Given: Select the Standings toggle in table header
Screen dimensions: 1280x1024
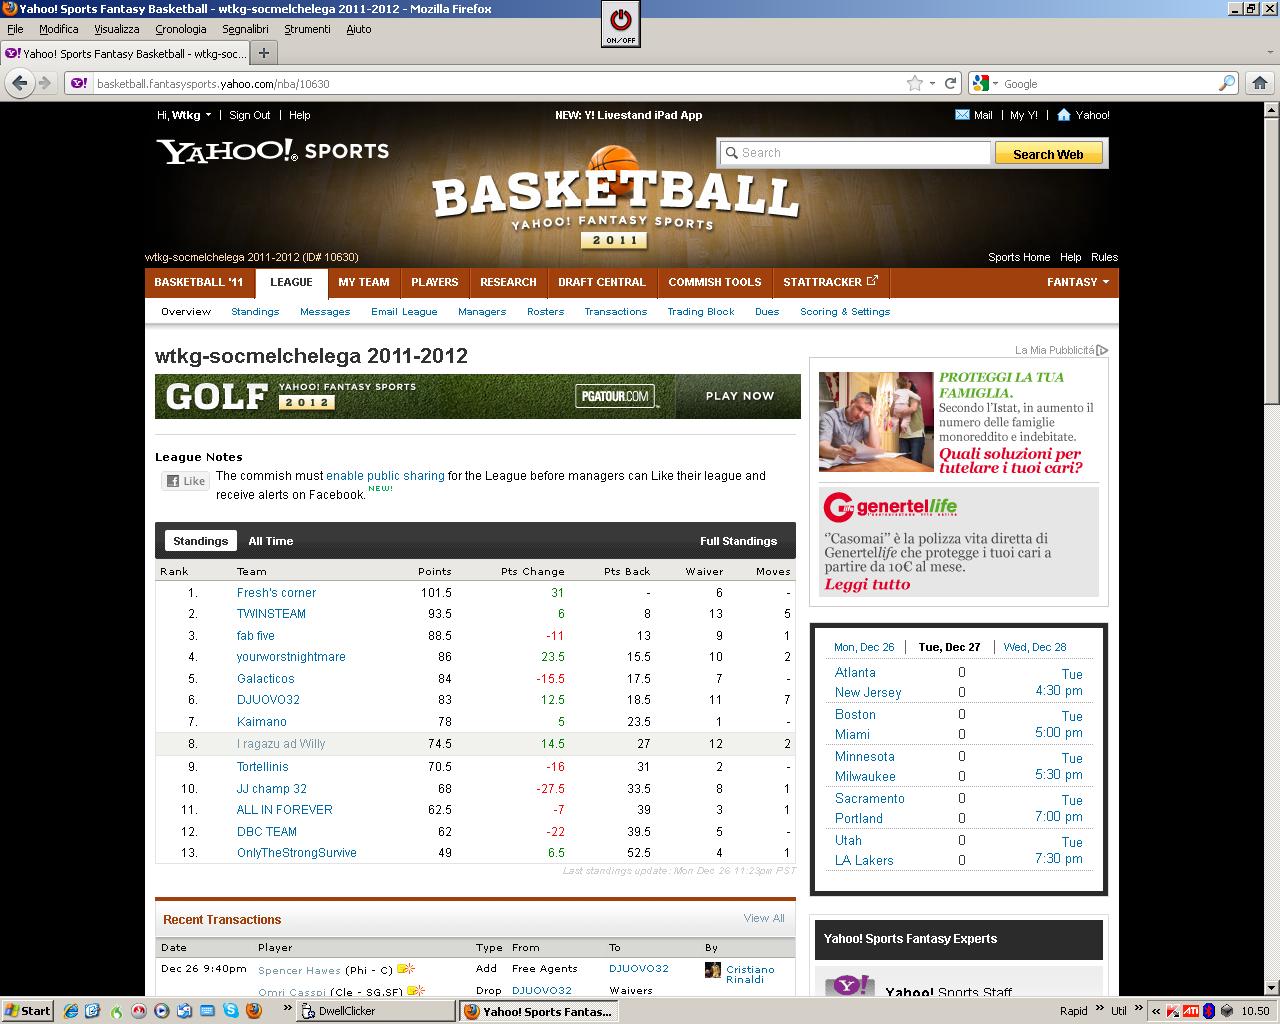Looking at the screenshot, I should [200, 541].
